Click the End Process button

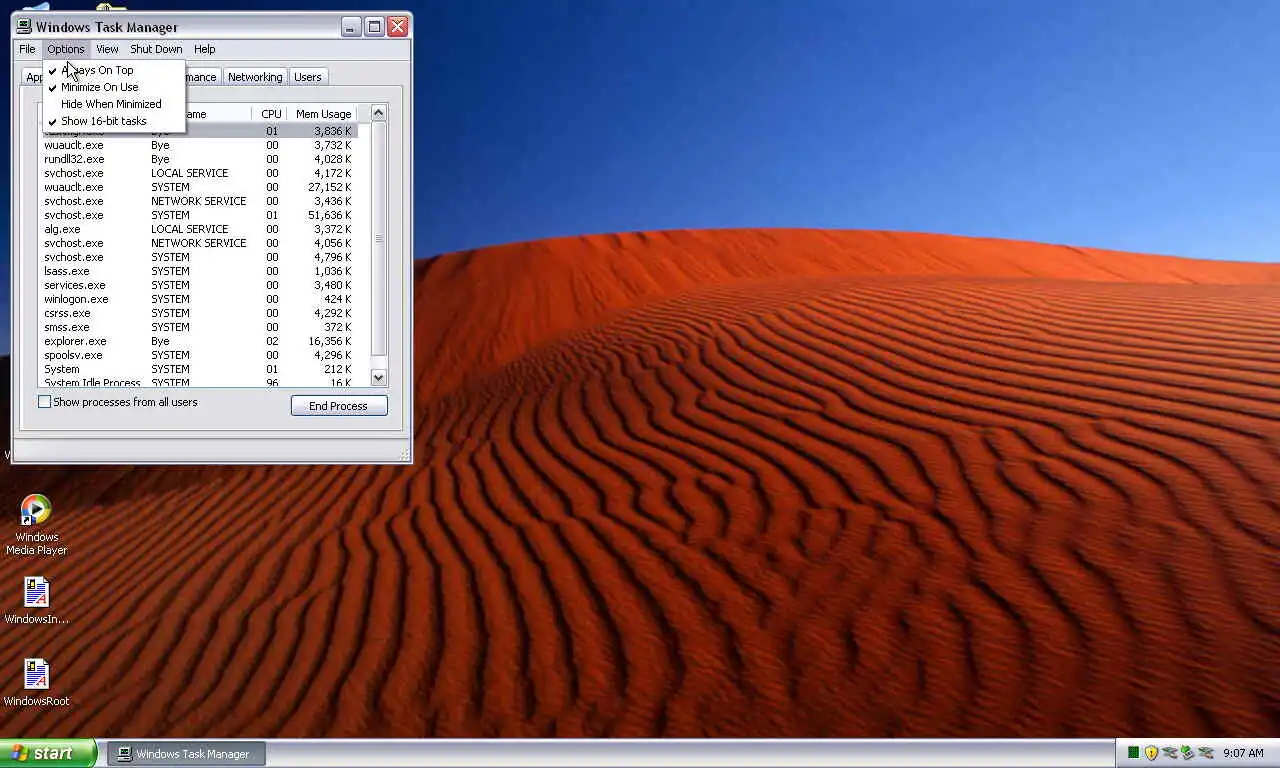coord(339,406)
